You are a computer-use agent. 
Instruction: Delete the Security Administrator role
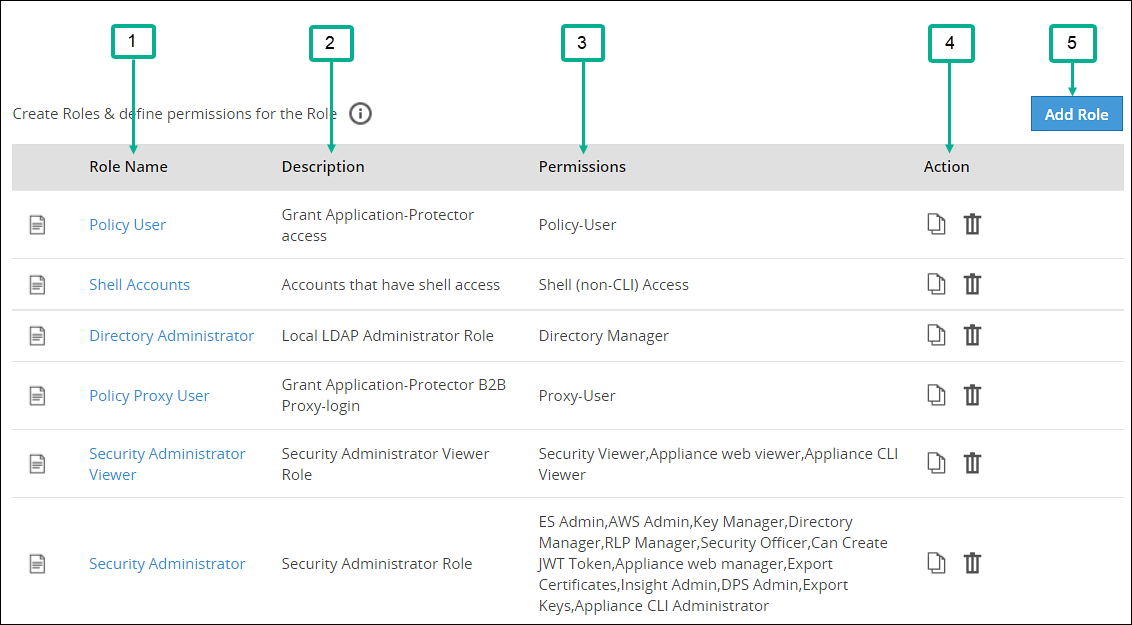(x=972, y=563)
